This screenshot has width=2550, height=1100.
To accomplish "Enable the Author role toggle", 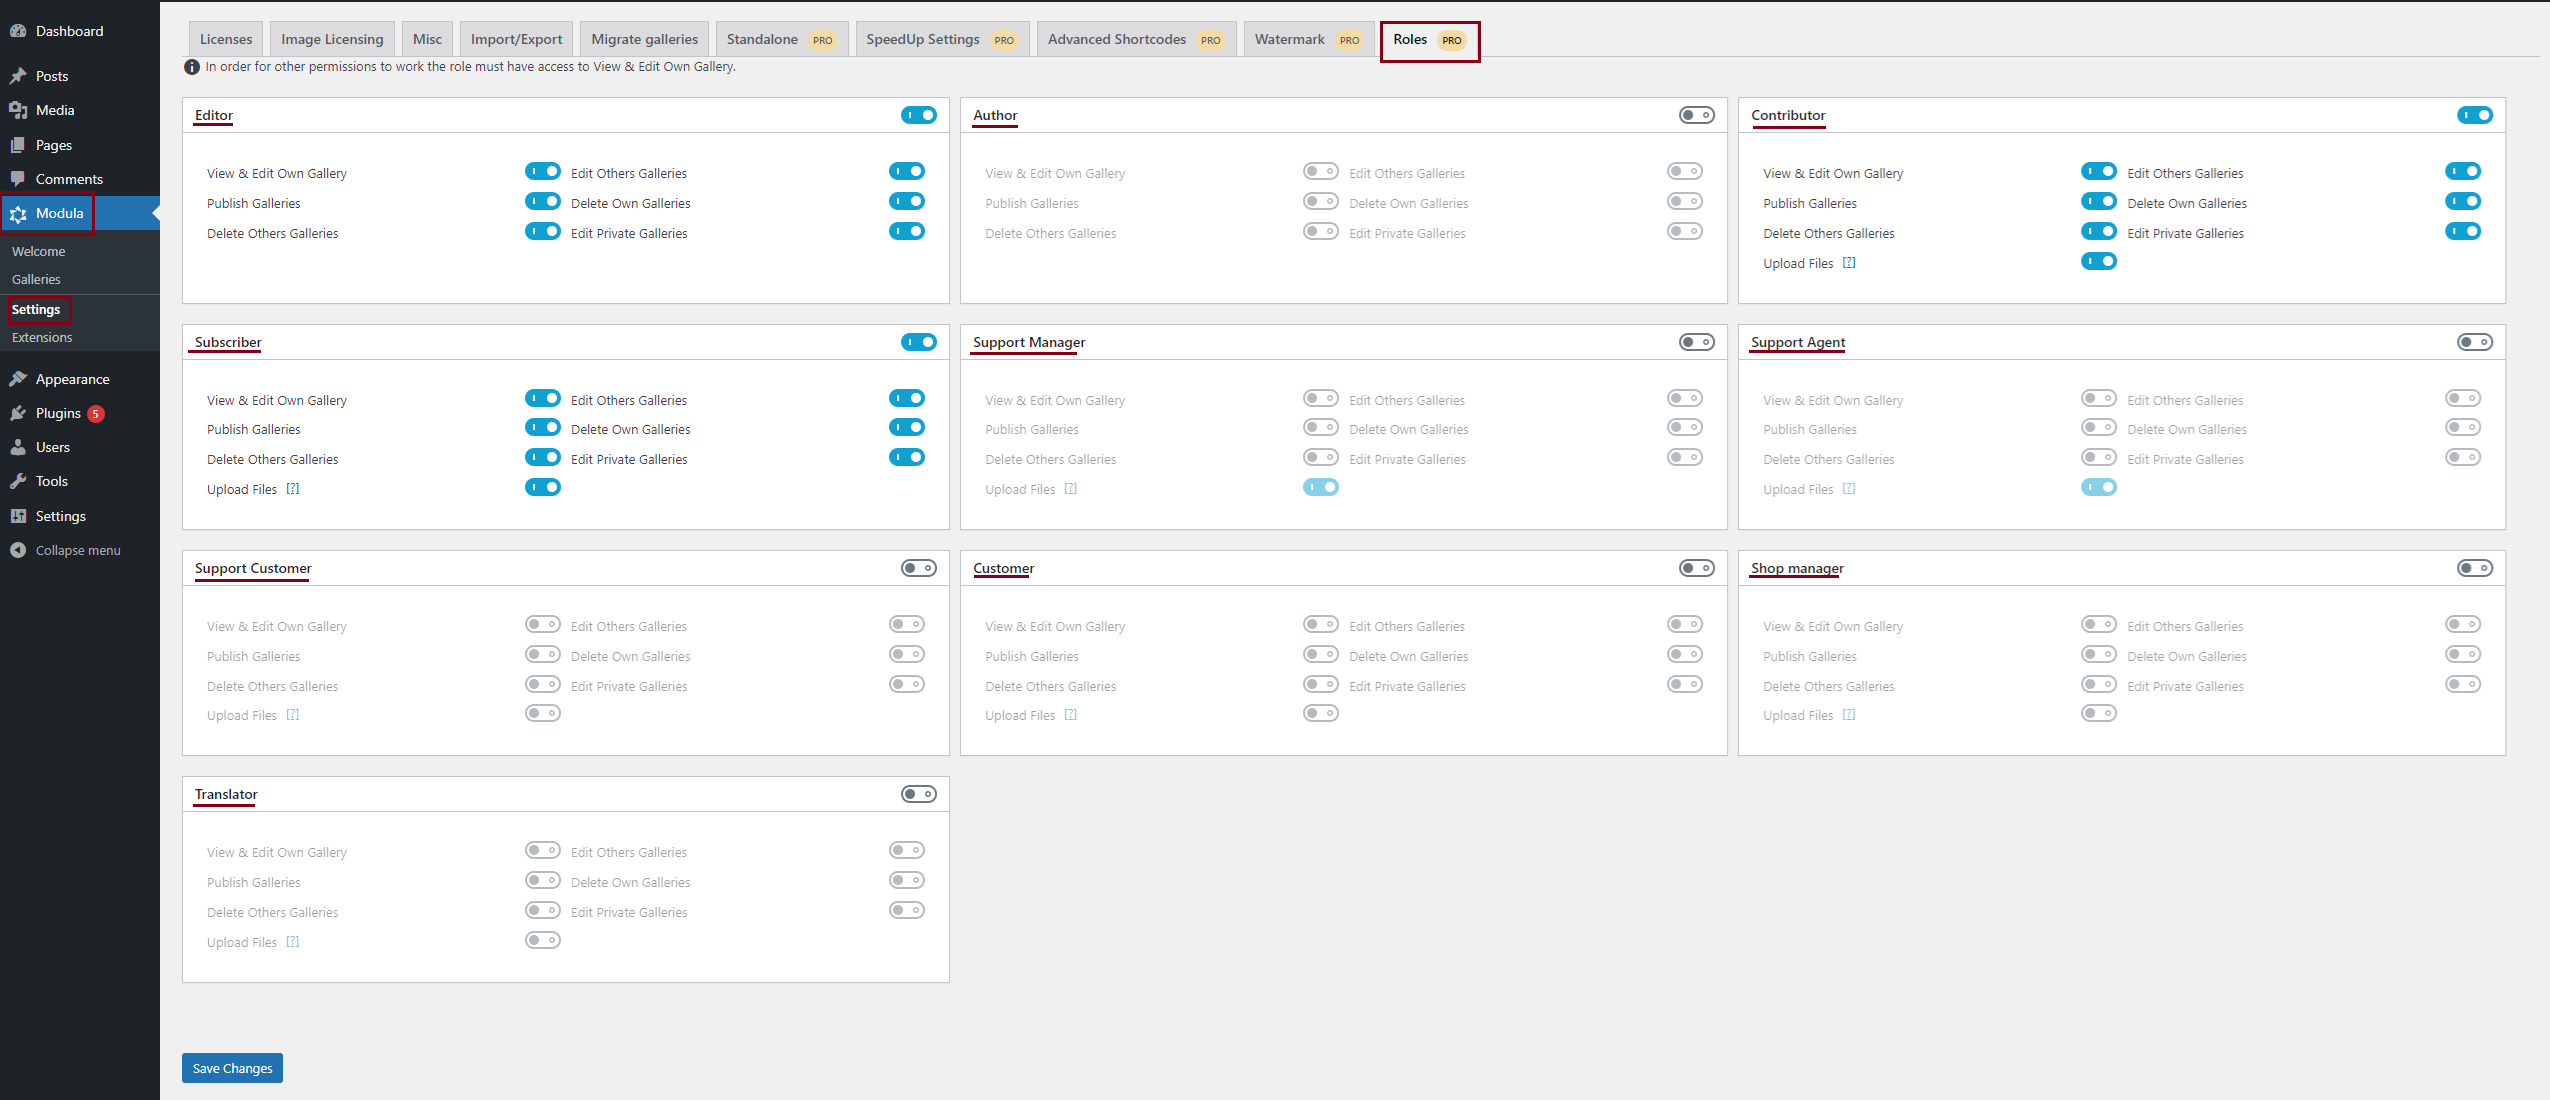I will [1696, 115].
